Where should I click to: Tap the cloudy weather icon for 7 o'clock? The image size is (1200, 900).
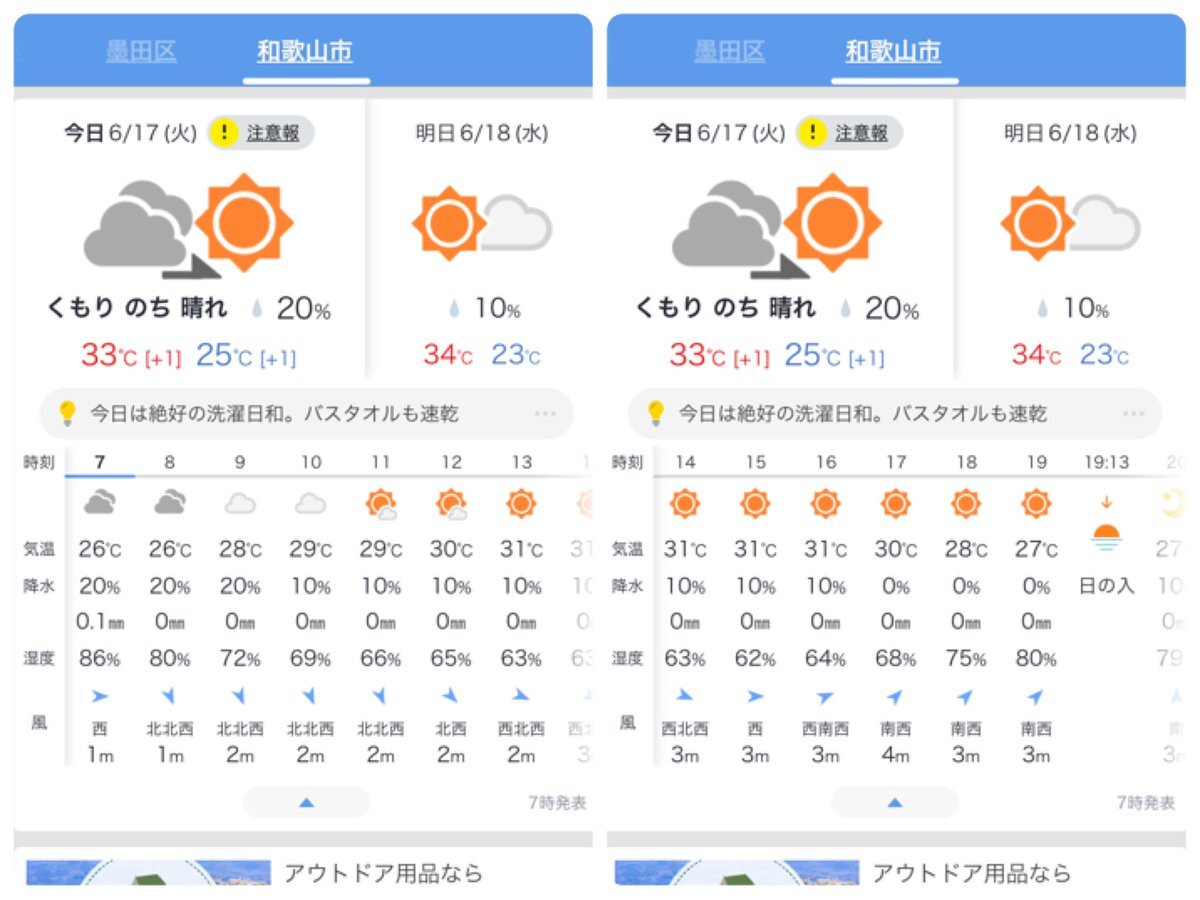[x=99, y=503]
